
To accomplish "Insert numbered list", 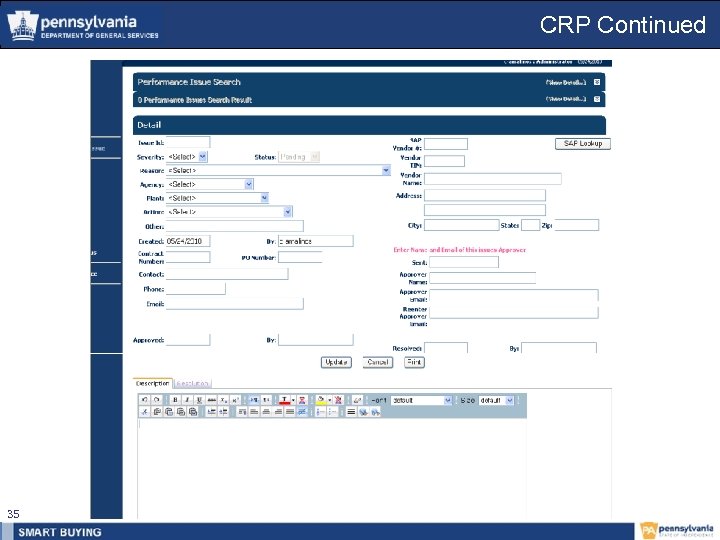I will (x=321, y=412).
